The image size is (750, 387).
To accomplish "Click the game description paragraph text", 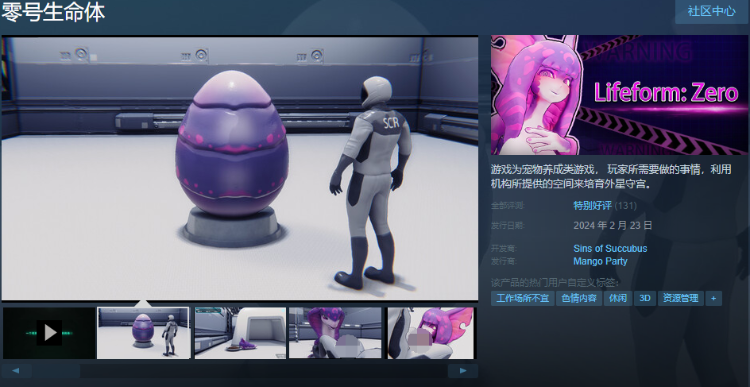I will coord(611,177).
